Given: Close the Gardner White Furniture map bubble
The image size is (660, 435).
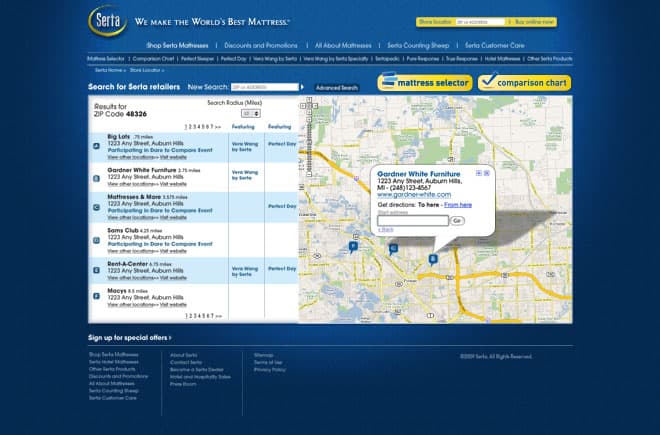Looking at the screenshot, I should [487, 173].
